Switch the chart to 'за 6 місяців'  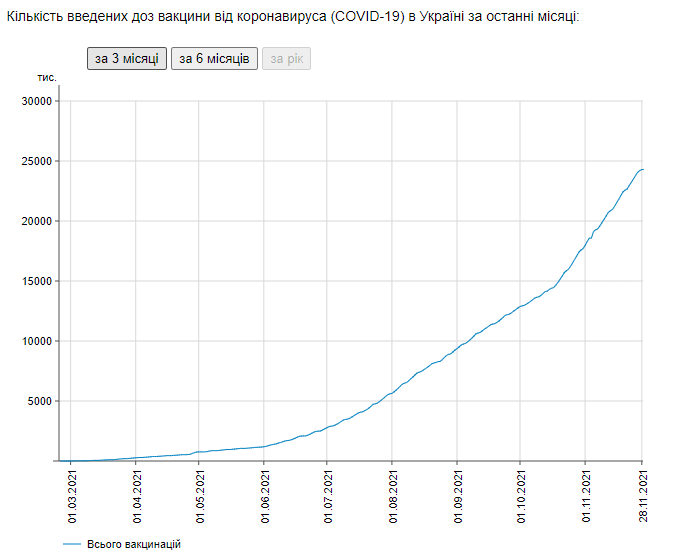coord(214,59)
